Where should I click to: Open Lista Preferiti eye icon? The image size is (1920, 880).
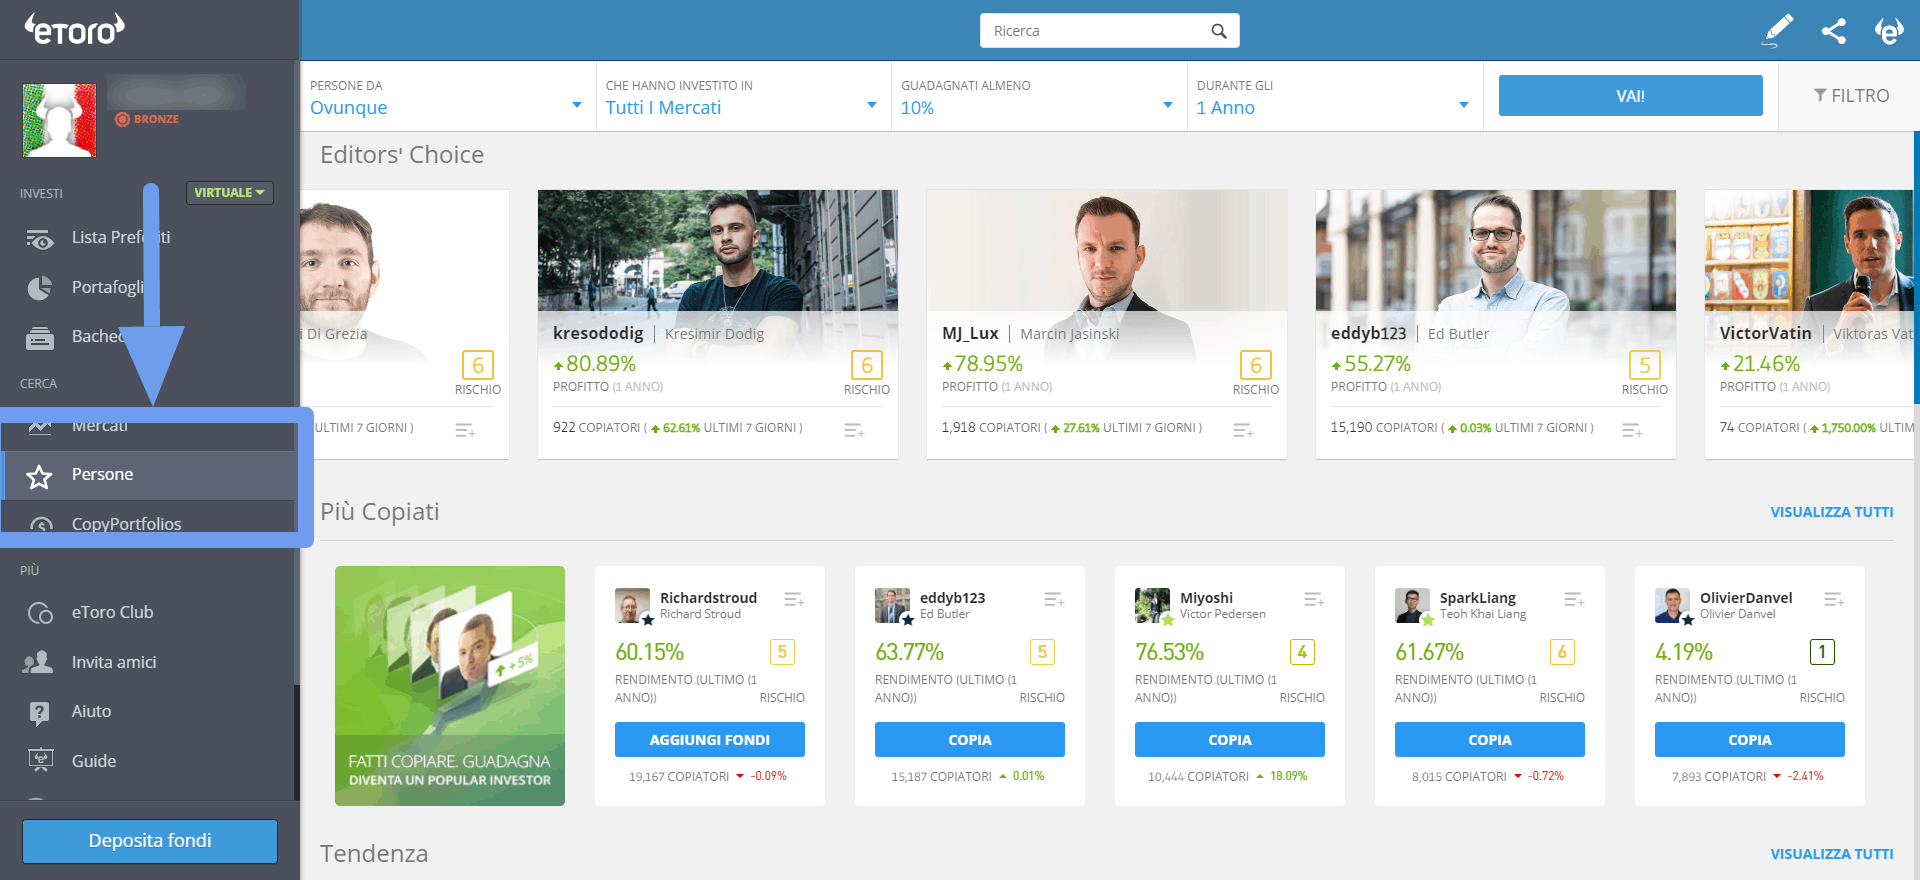coord(39,239)
